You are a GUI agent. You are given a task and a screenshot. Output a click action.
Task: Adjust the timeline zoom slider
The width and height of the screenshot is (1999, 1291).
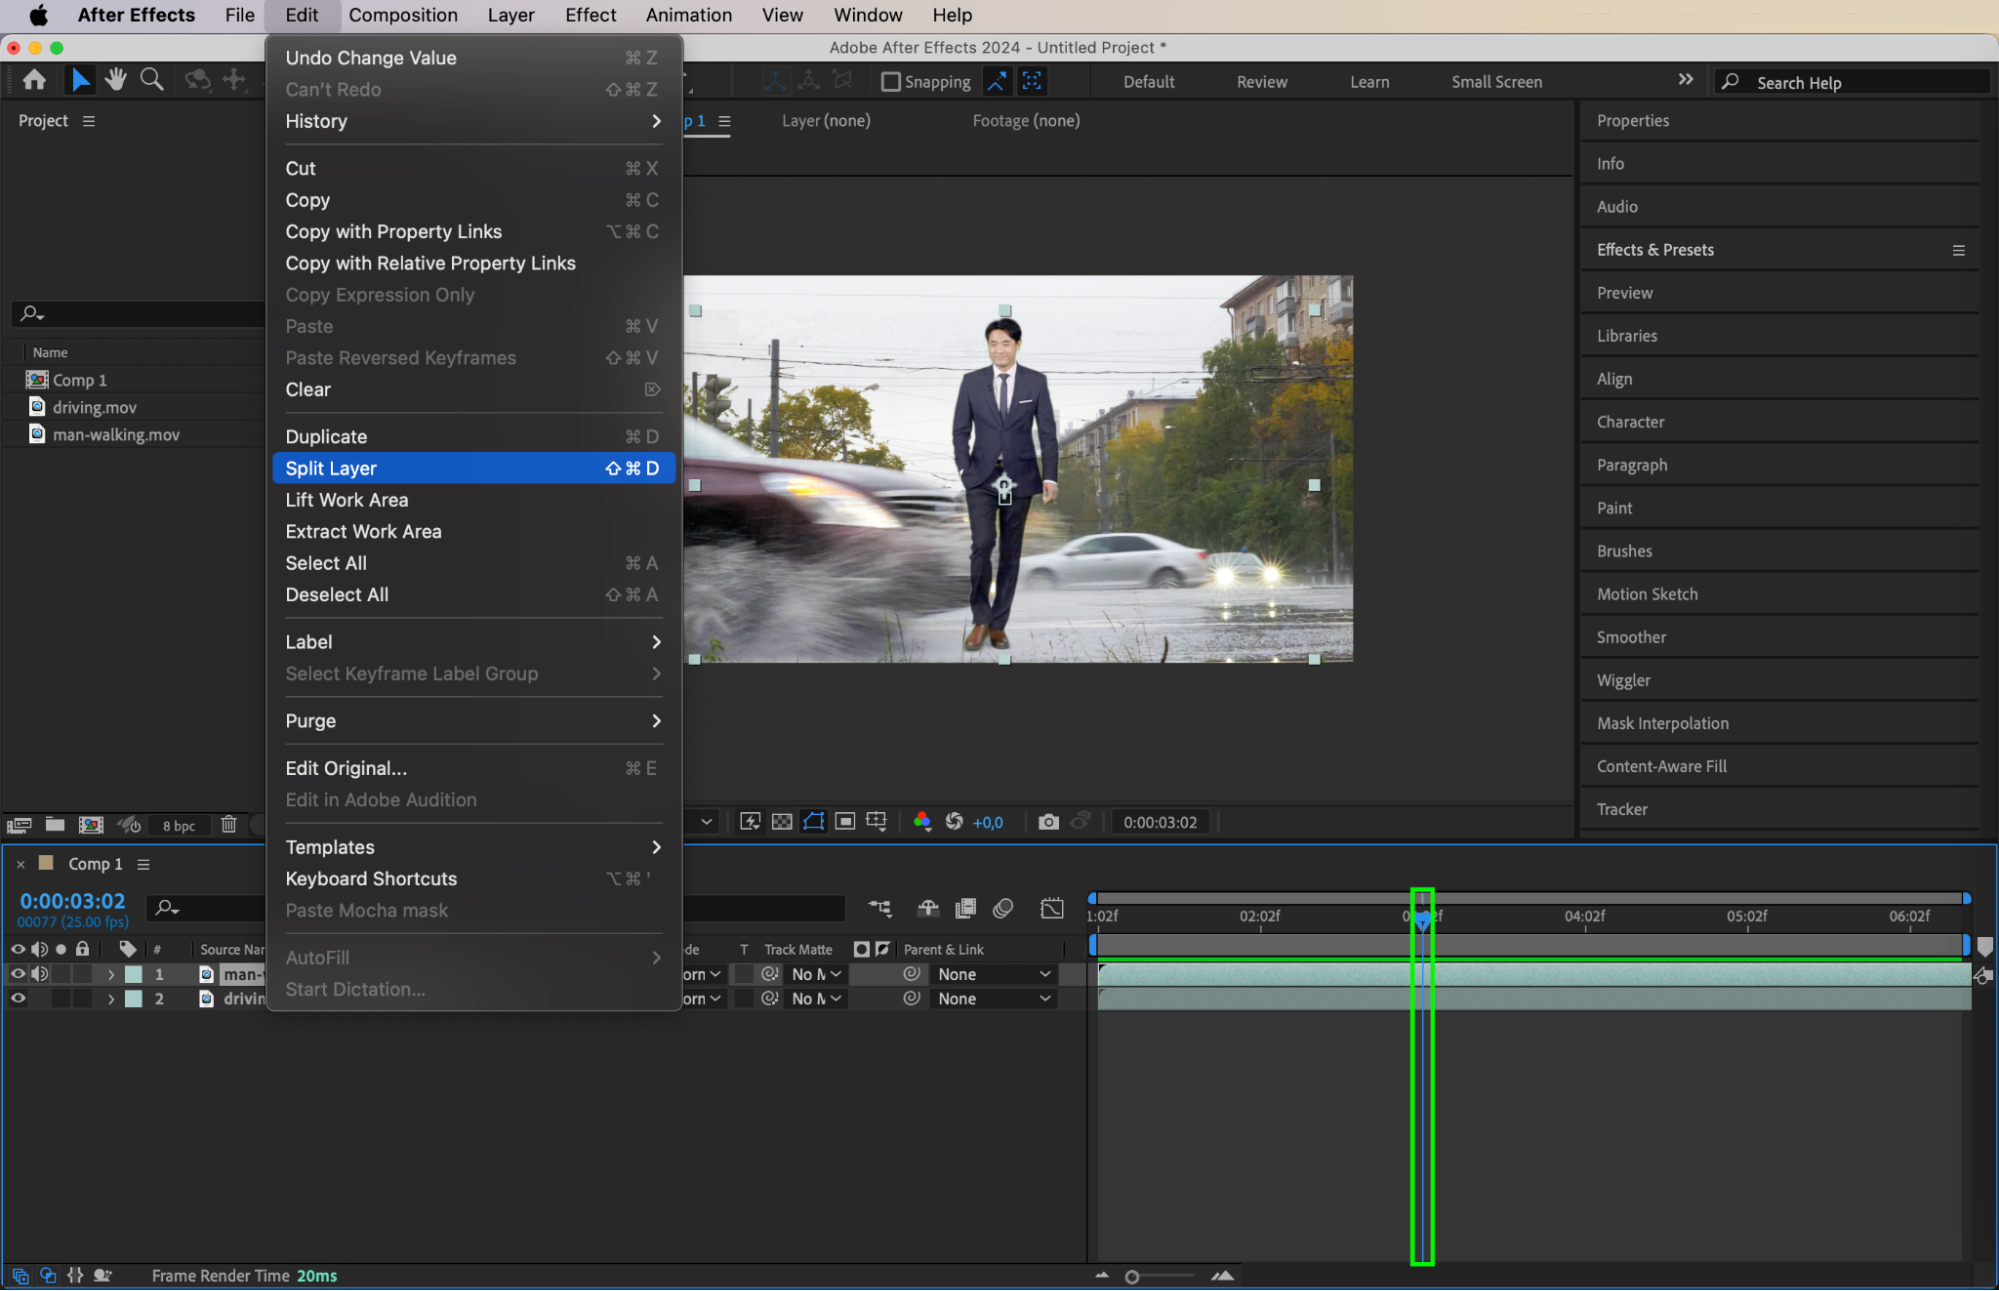(1132, 1277)
